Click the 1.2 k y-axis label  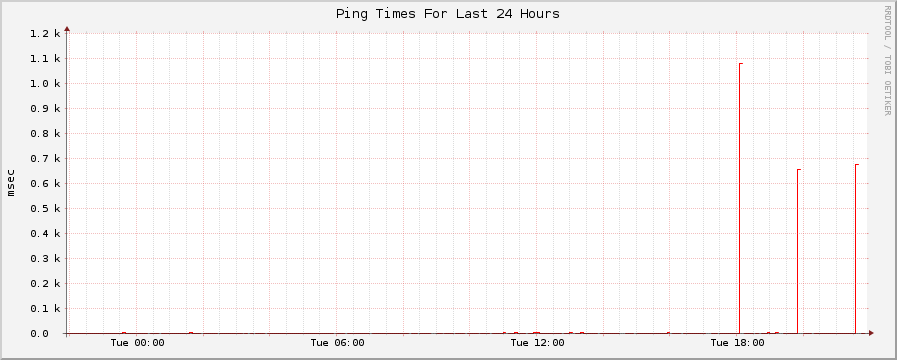45,34
